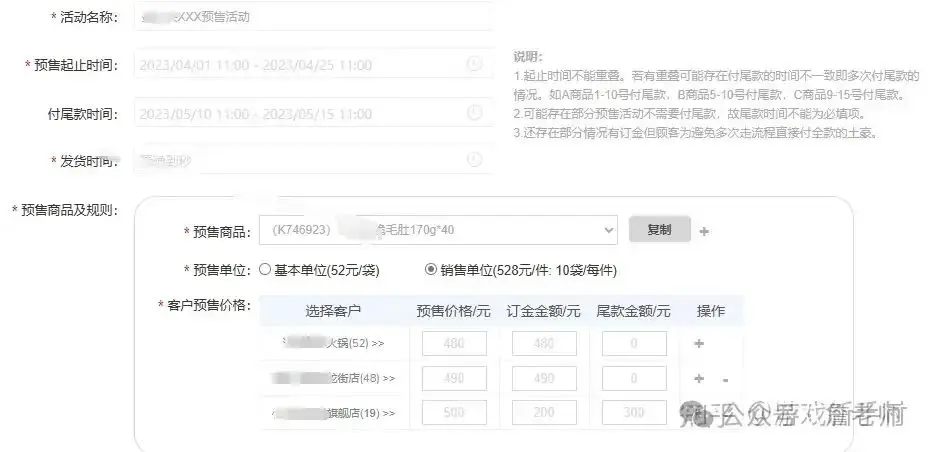Click the 活动名称 input field
Screen dimensions: 931x452
312,18
